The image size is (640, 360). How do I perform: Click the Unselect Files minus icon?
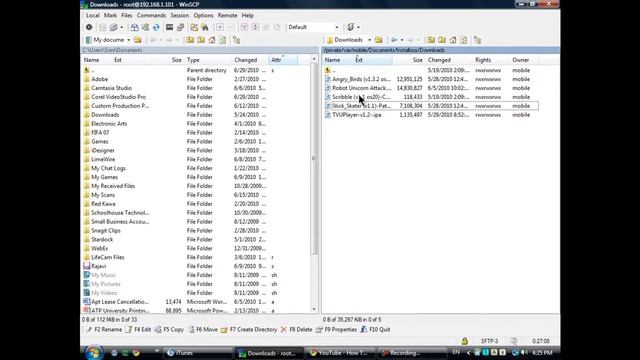pos(231,27)
